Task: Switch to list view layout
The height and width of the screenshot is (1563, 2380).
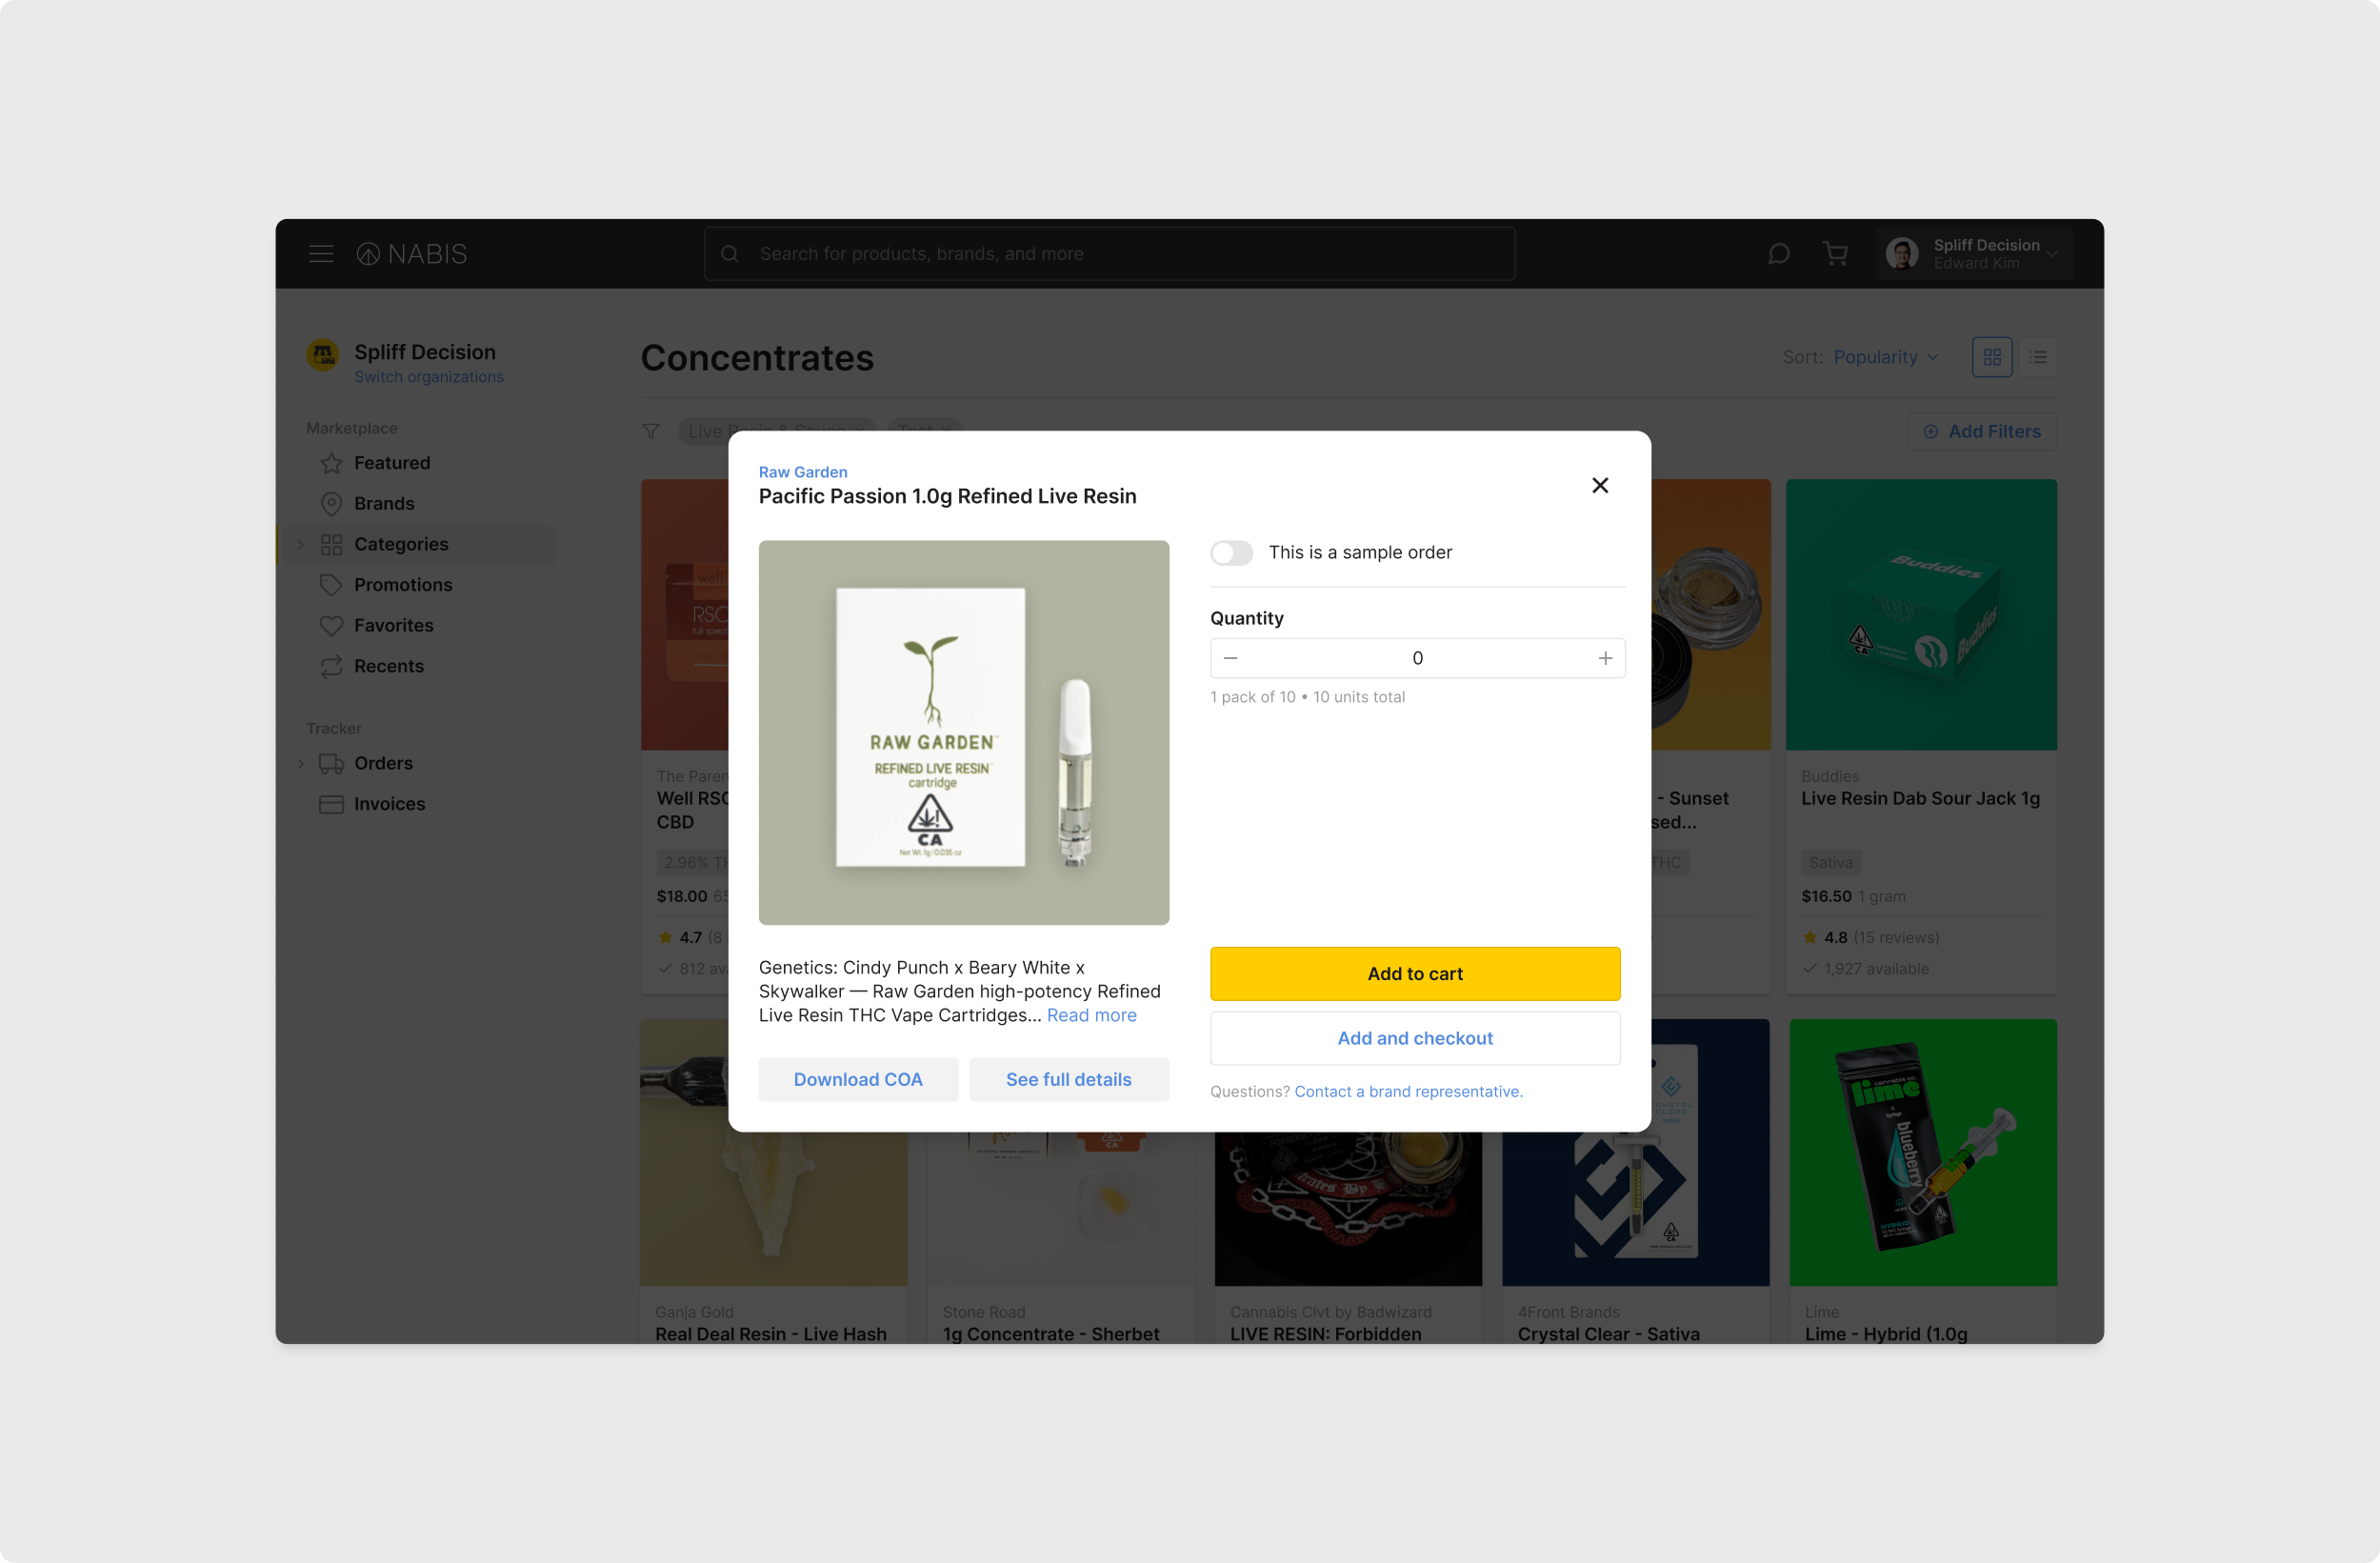Action: [x=2038, y=357]
